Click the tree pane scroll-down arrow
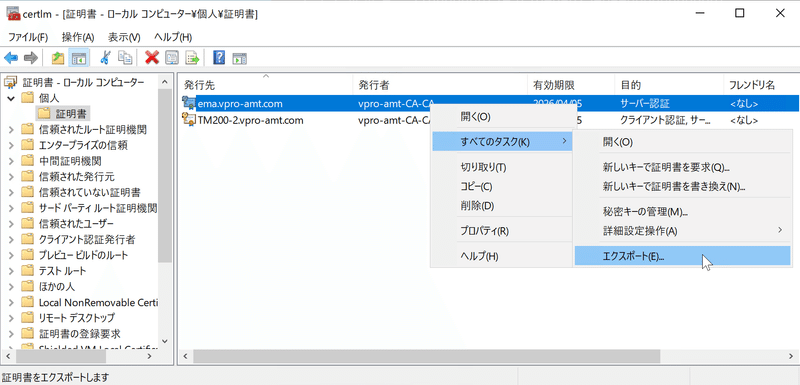This screenshot has height=385, width=800. point(165,341)
